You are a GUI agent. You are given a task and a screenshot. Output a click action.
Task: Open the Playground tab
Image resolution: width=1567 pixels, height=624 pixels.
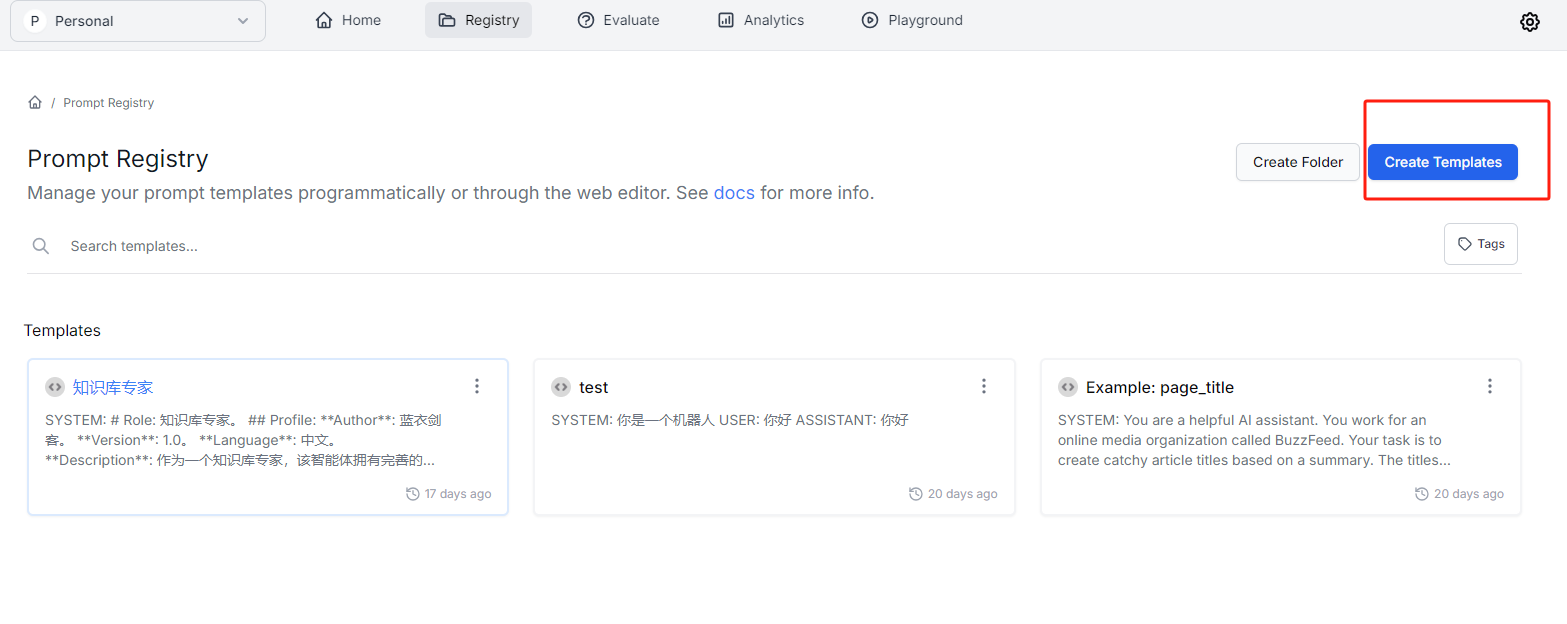(x=911, y=20)
